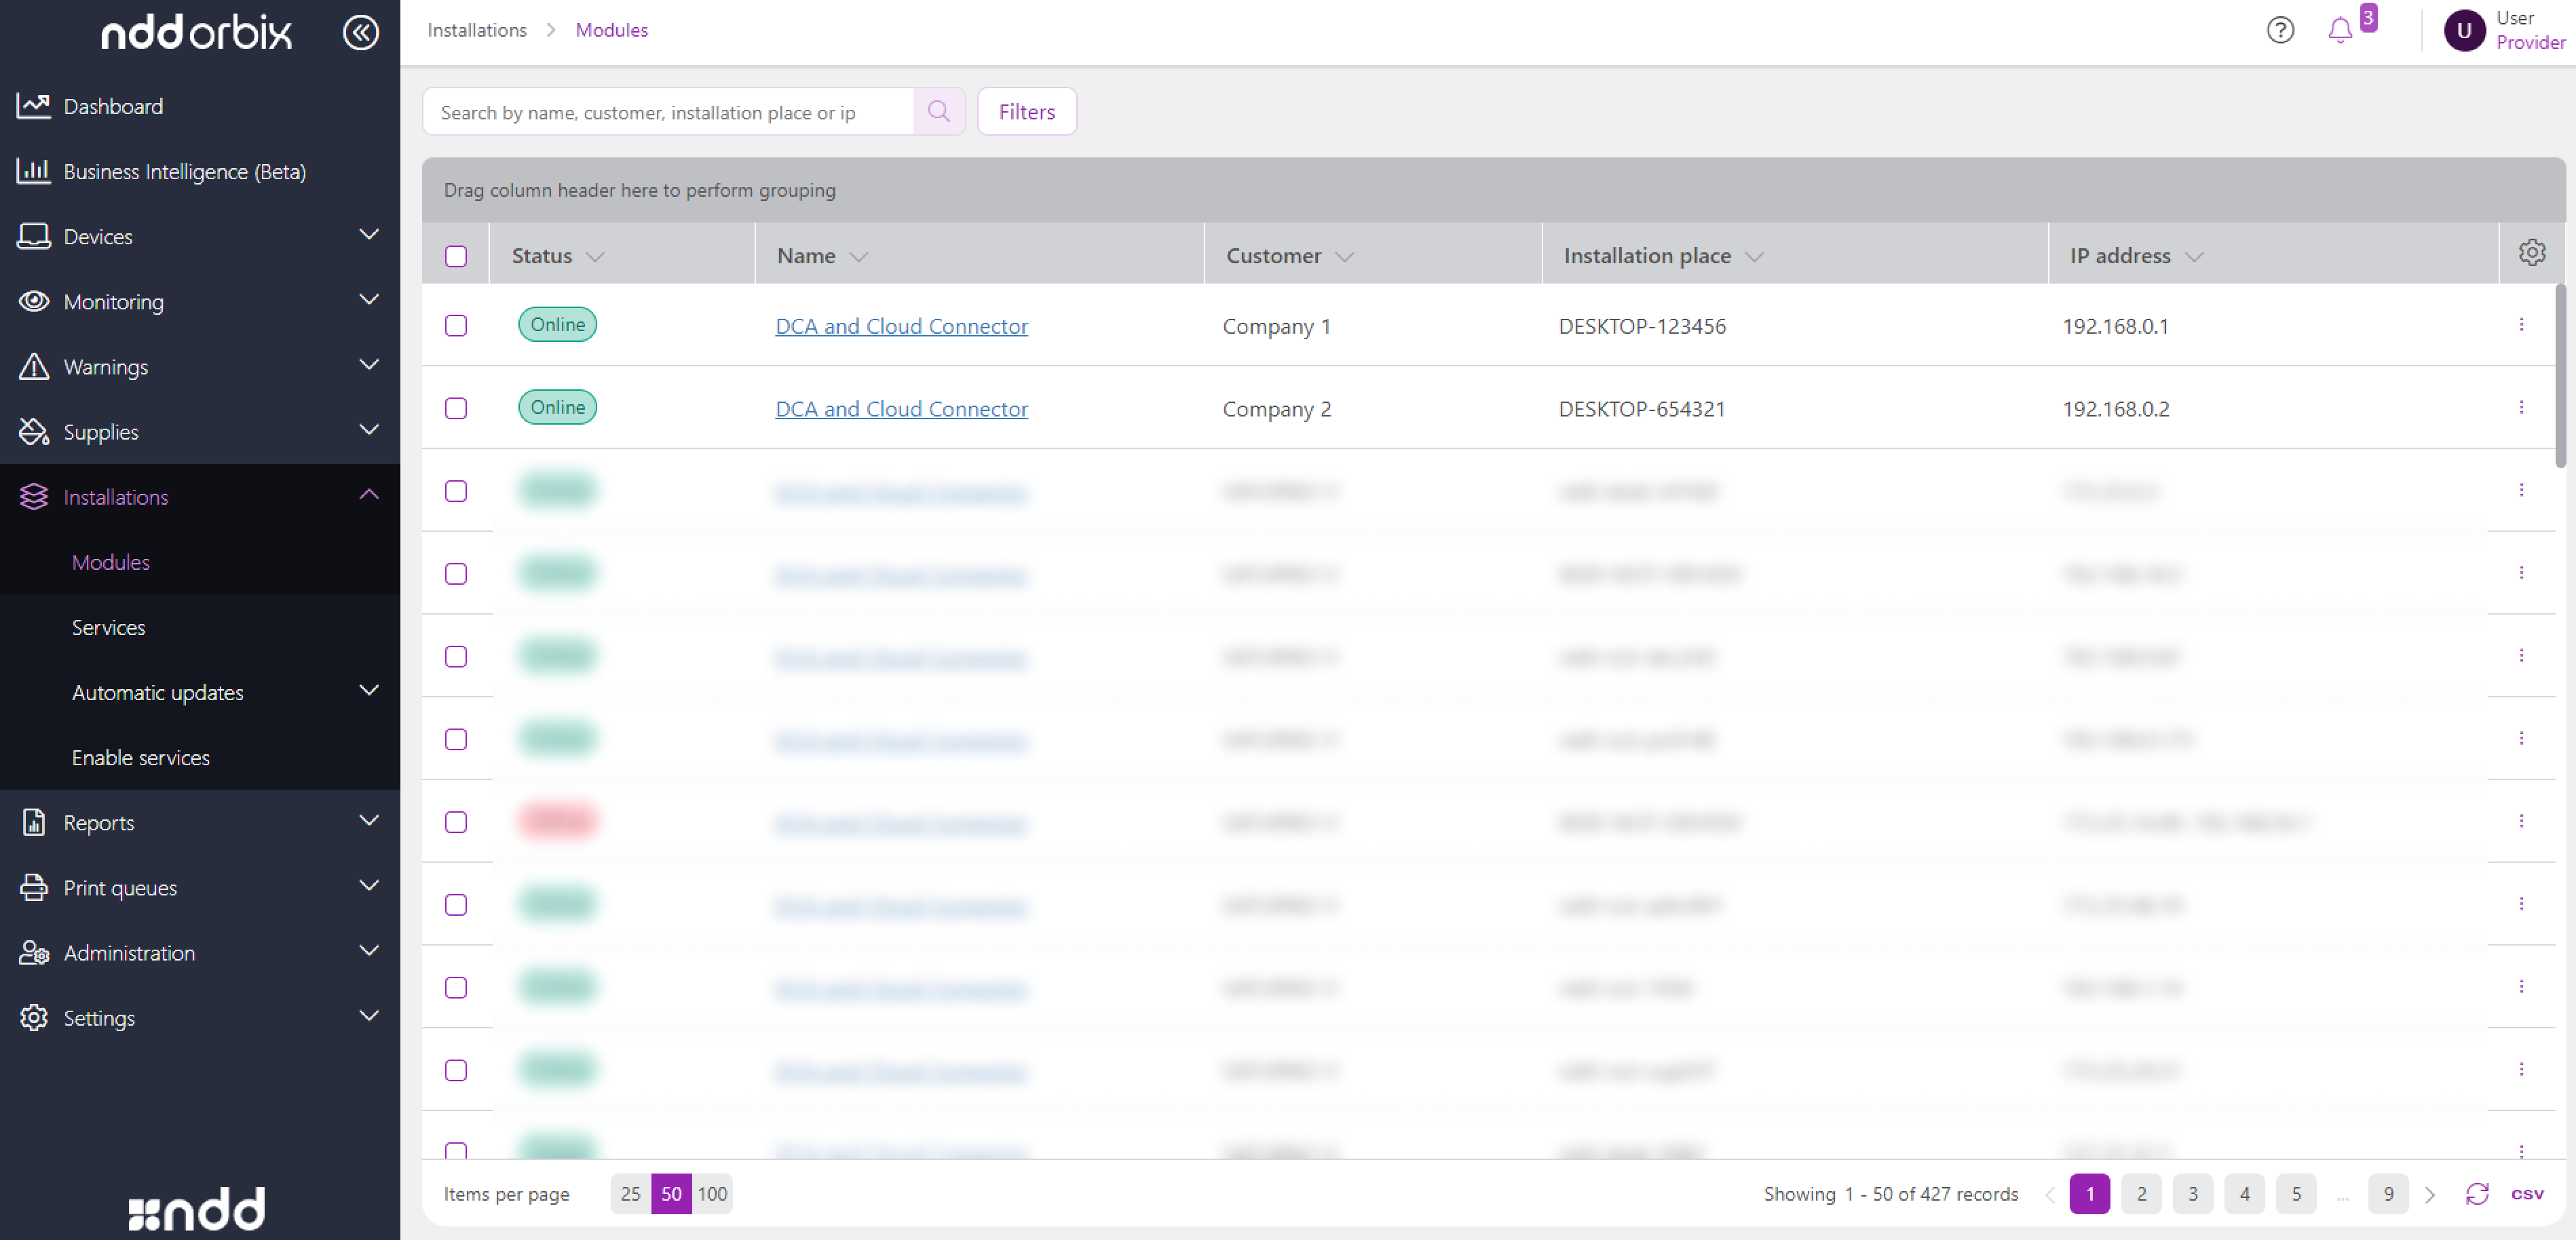Open the Services submenu item

point(108,627)
